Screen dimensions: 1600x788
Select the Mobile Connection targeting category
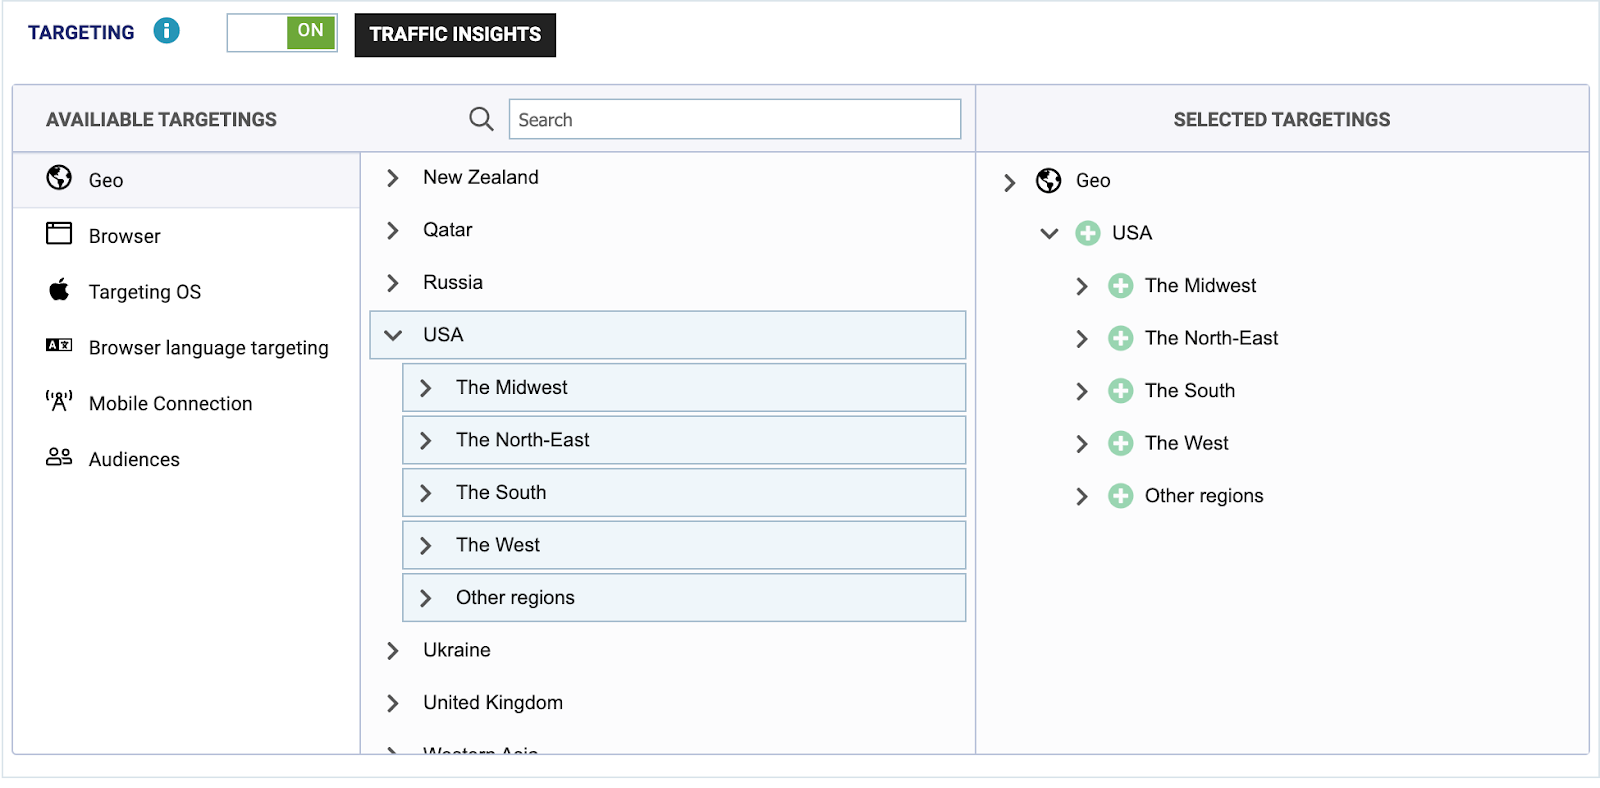pyautogui.click(x=170, y=403)
